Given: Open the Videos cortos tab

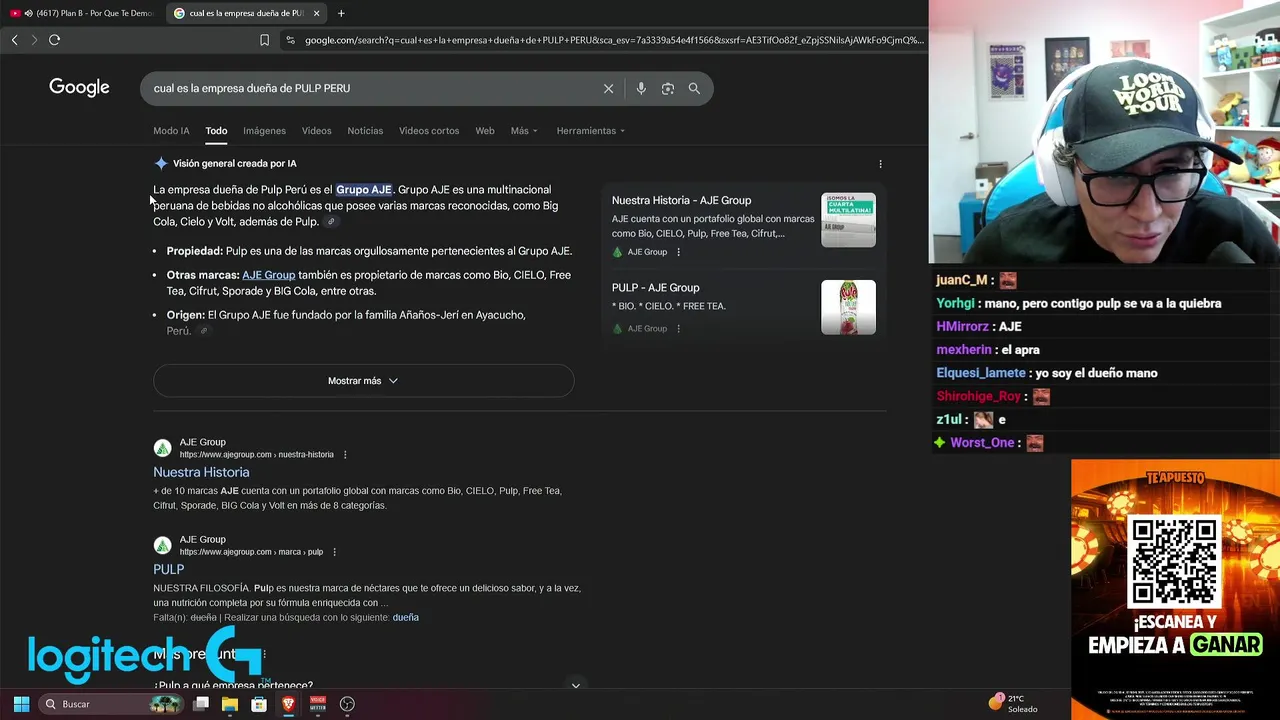Looking at the screenshot, I should (429, 131).
